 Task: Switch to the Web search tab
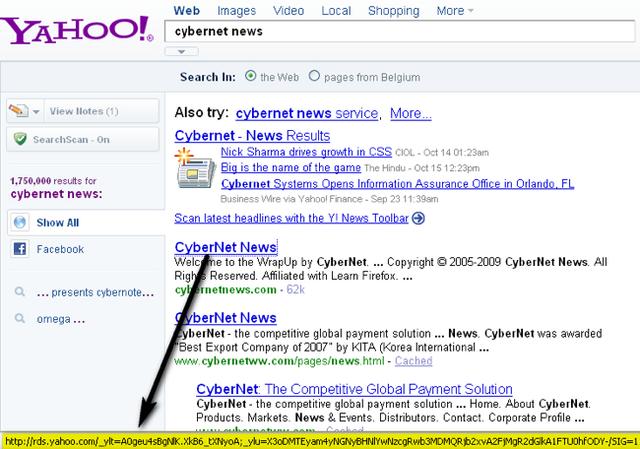click(187, 11)
